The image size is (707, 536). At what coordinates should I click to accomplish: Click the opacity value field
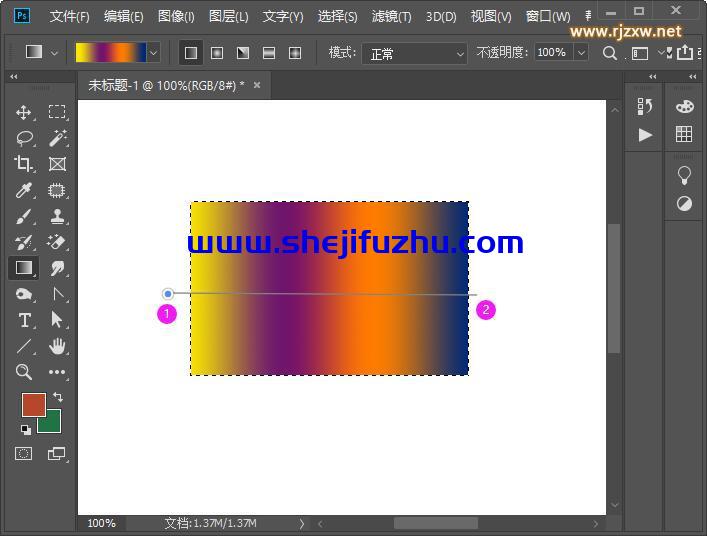[554, 53]
